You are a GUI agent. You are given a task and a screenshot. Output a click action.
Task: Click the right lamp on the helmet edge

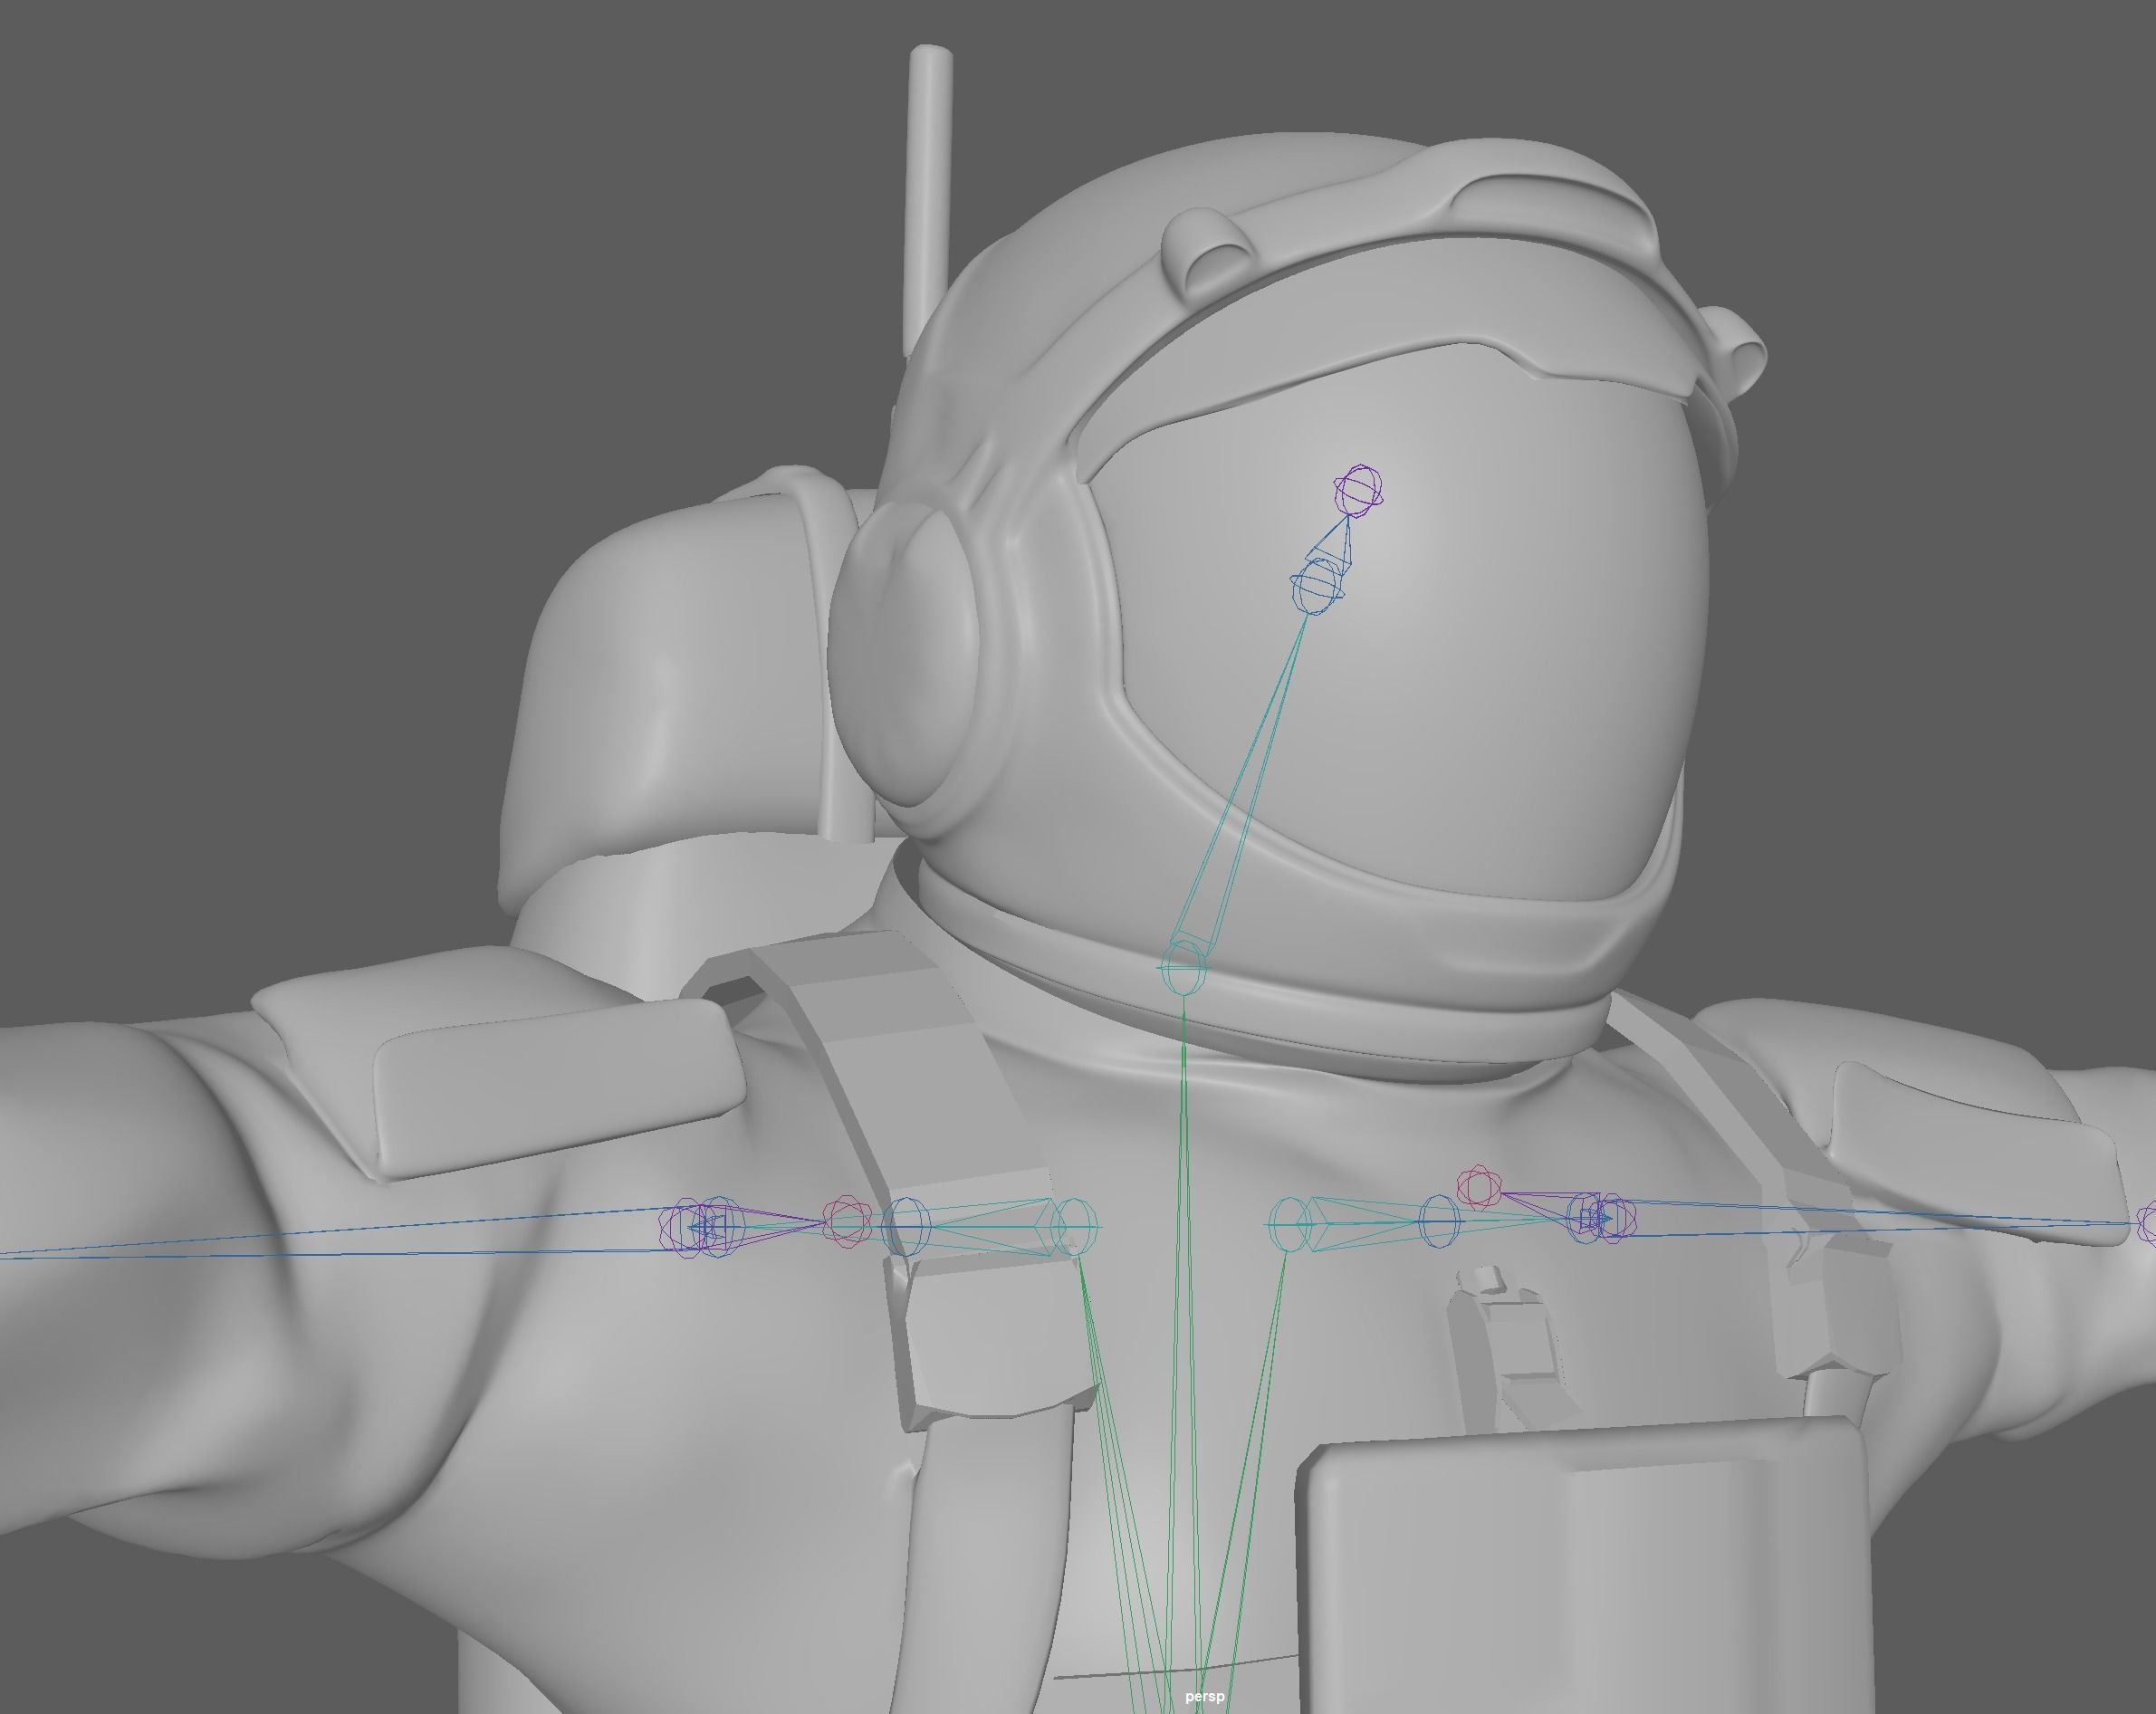pyautogui.click(x=1738, y=355)
